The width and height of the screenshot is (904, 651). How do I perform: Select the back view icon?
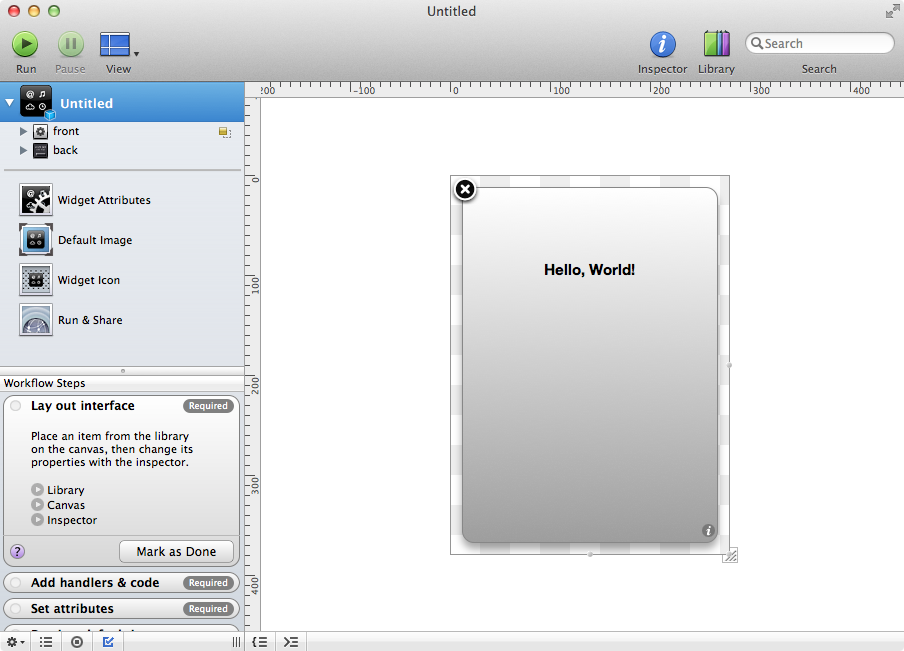coord(40,150)
